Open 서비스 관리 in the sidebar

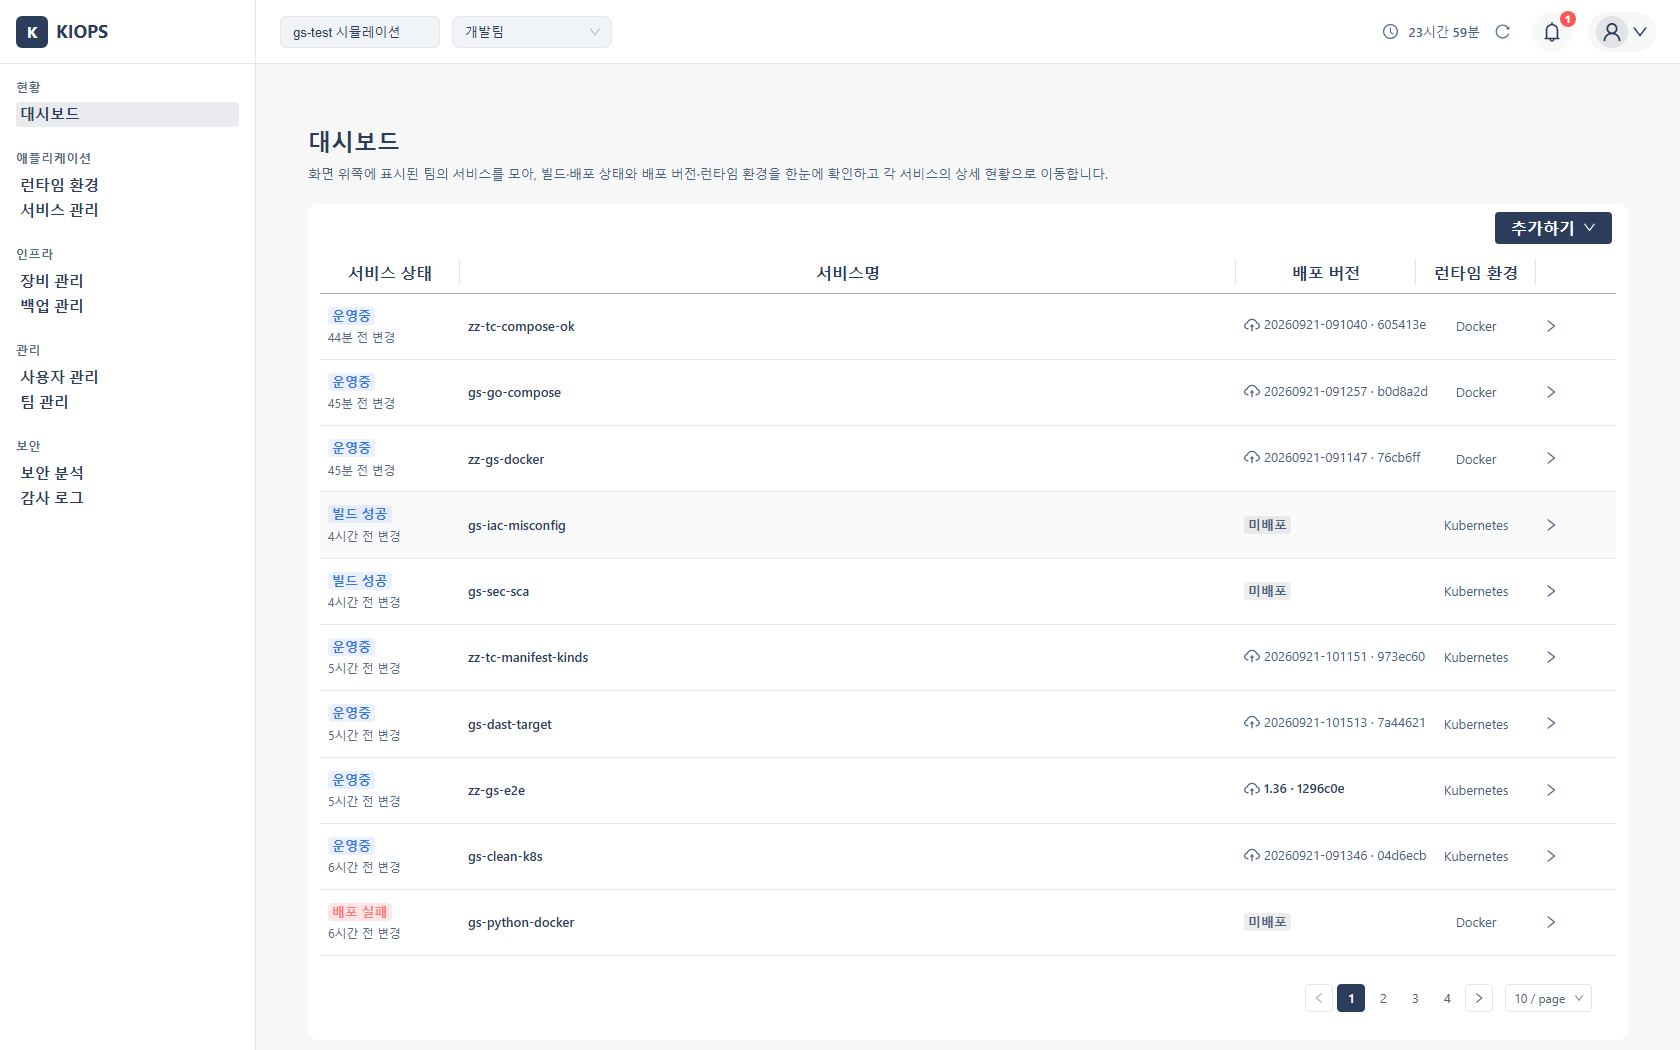coord(60,210)
